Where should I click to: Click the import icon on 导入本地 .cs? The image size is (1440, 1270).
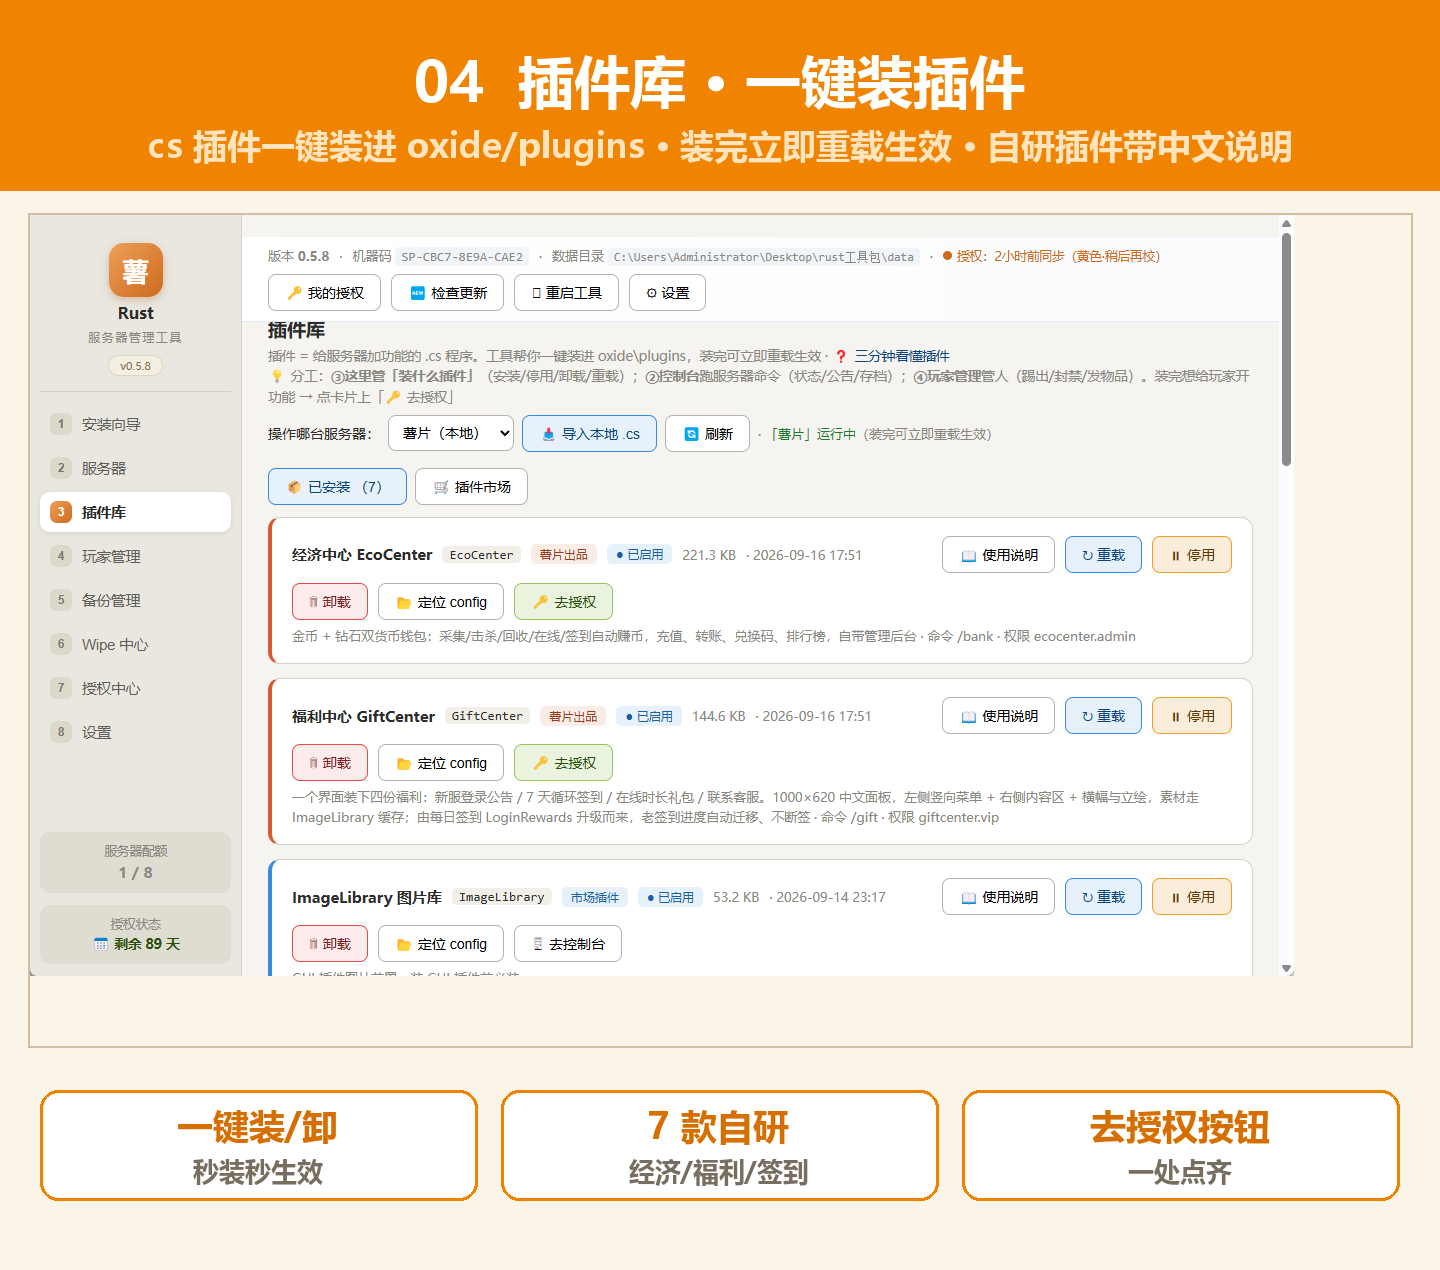[x=548, y=434]
